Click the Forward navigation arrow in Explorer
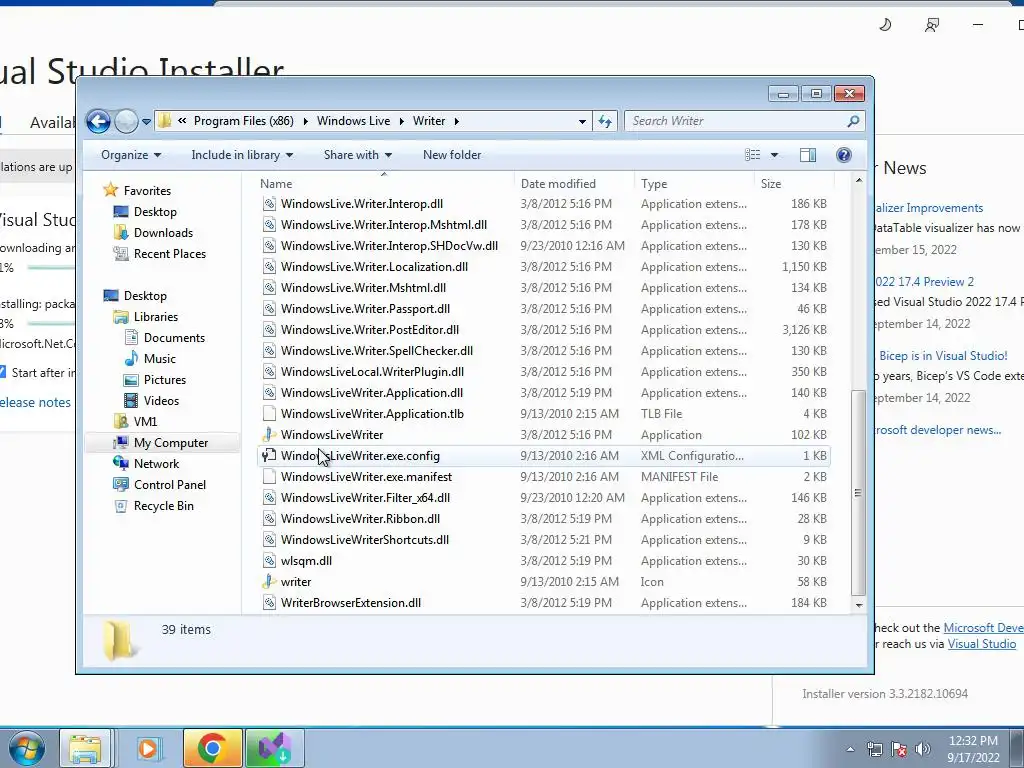 pos(126,121)
